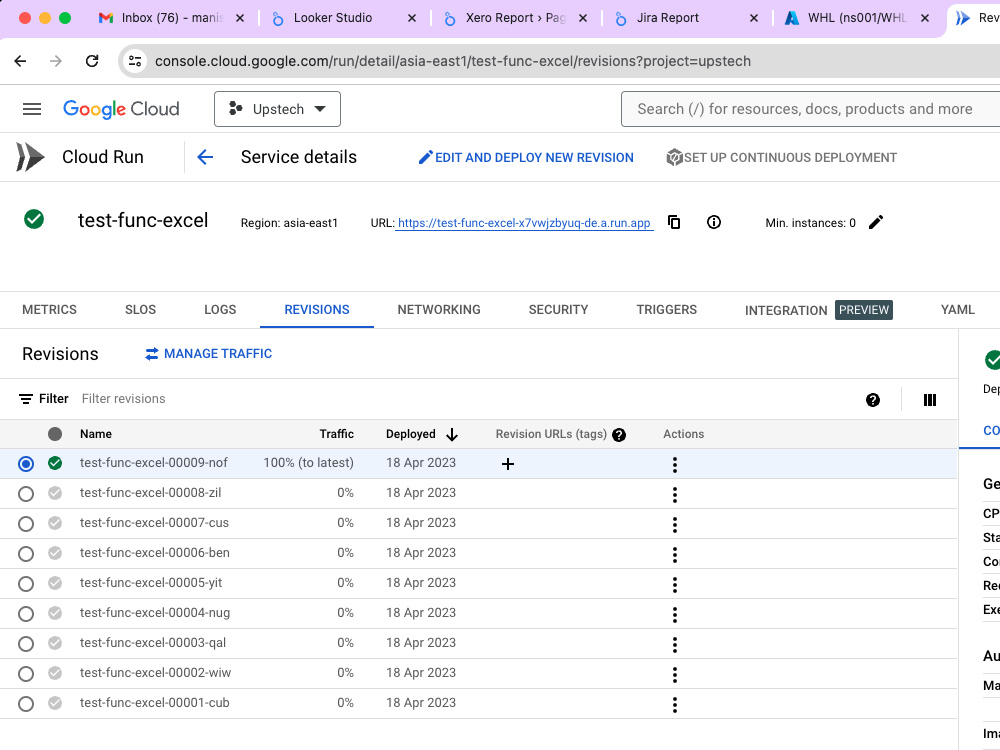This screenshot has width=1000, height=750.
Task: Click MANAGE TRAFFIC button
Action: (x=209, y=354)
